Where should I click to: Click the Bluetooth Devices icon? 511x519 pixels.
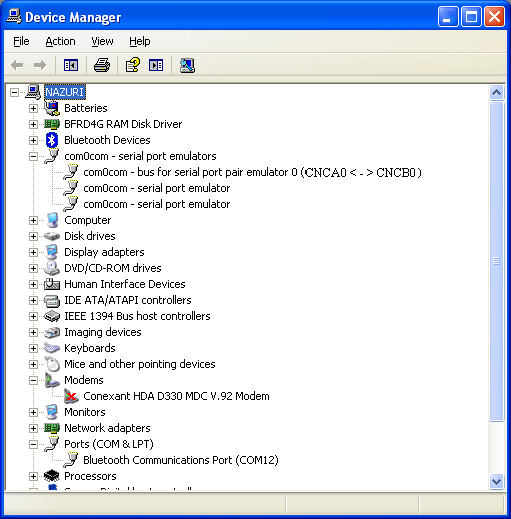point(52,140)
